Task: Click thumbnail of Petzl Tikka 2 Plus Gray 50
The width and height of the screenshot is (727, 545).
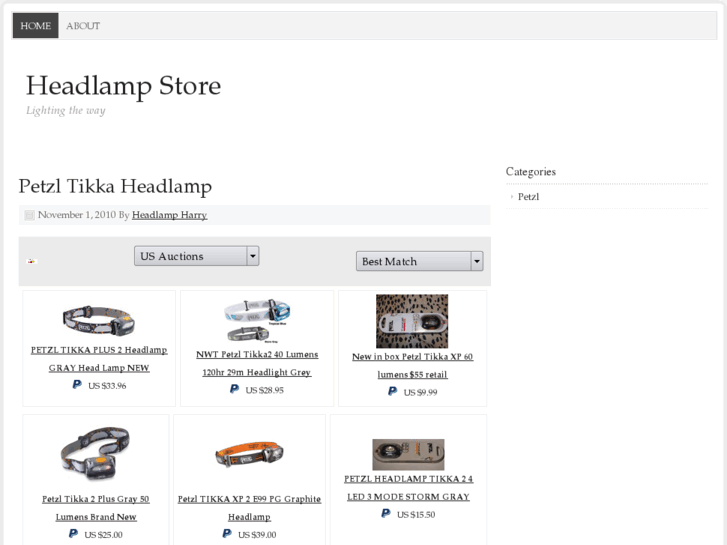Action: 96,454
